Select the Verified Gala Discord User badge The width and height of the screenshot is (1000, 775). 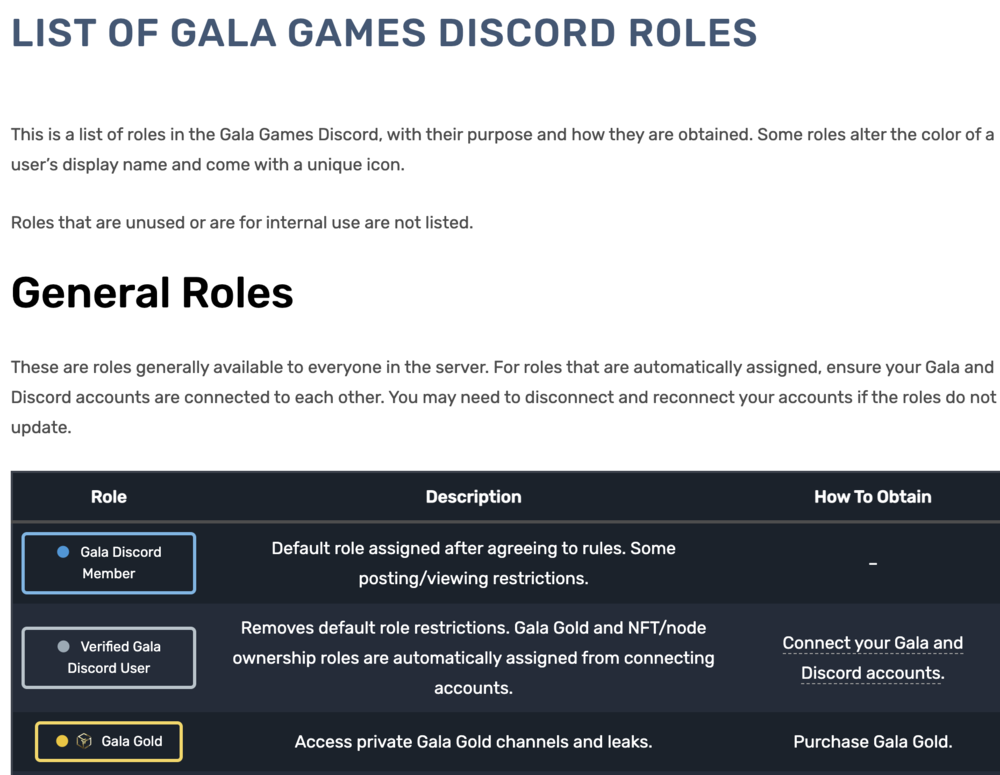[109, 658]
